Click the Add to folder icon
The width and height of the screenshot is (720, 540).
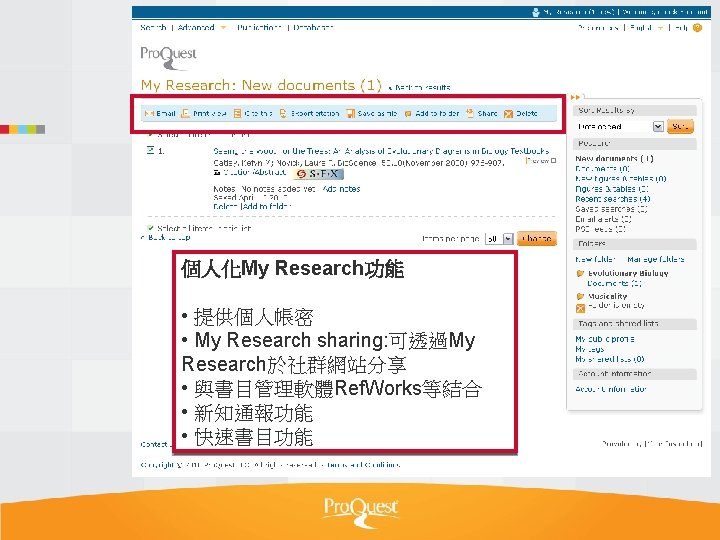(408, 114)
